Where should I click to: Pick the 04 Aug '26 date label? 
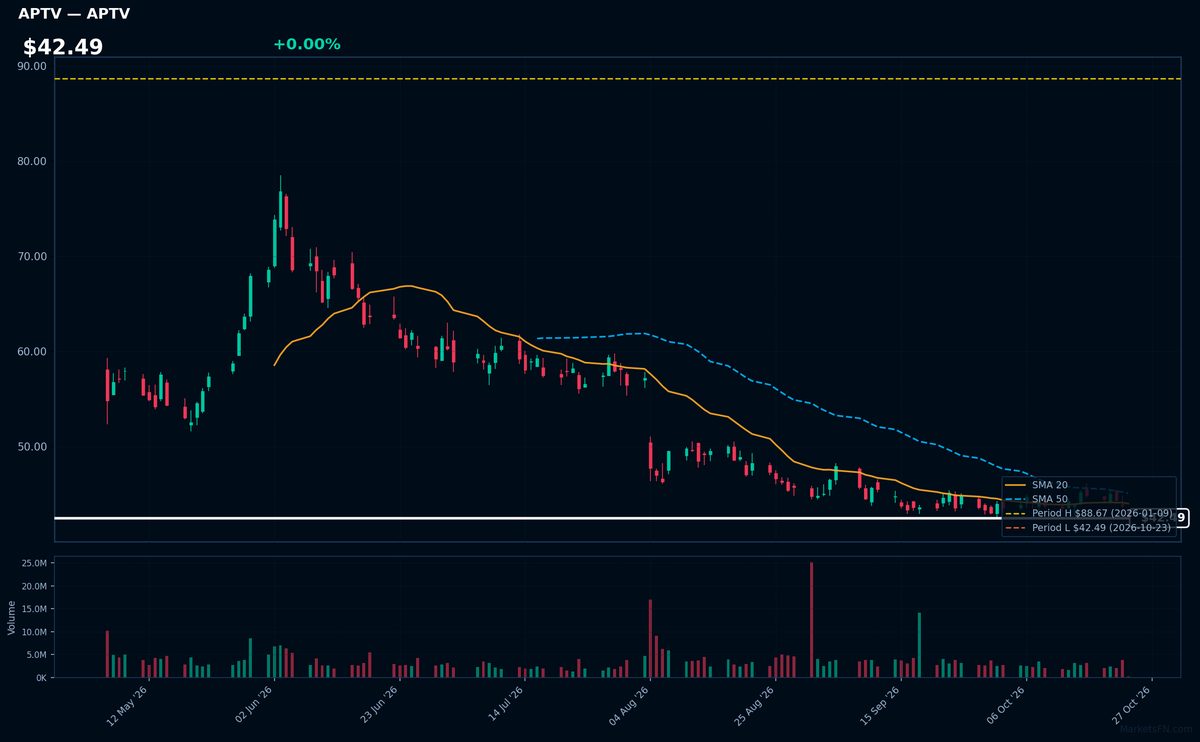[630, 704]
